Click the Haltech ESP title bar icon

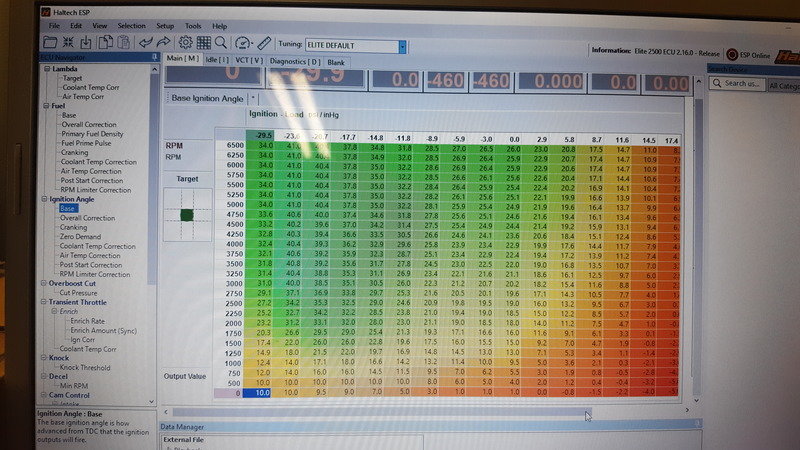pos(46,11)
